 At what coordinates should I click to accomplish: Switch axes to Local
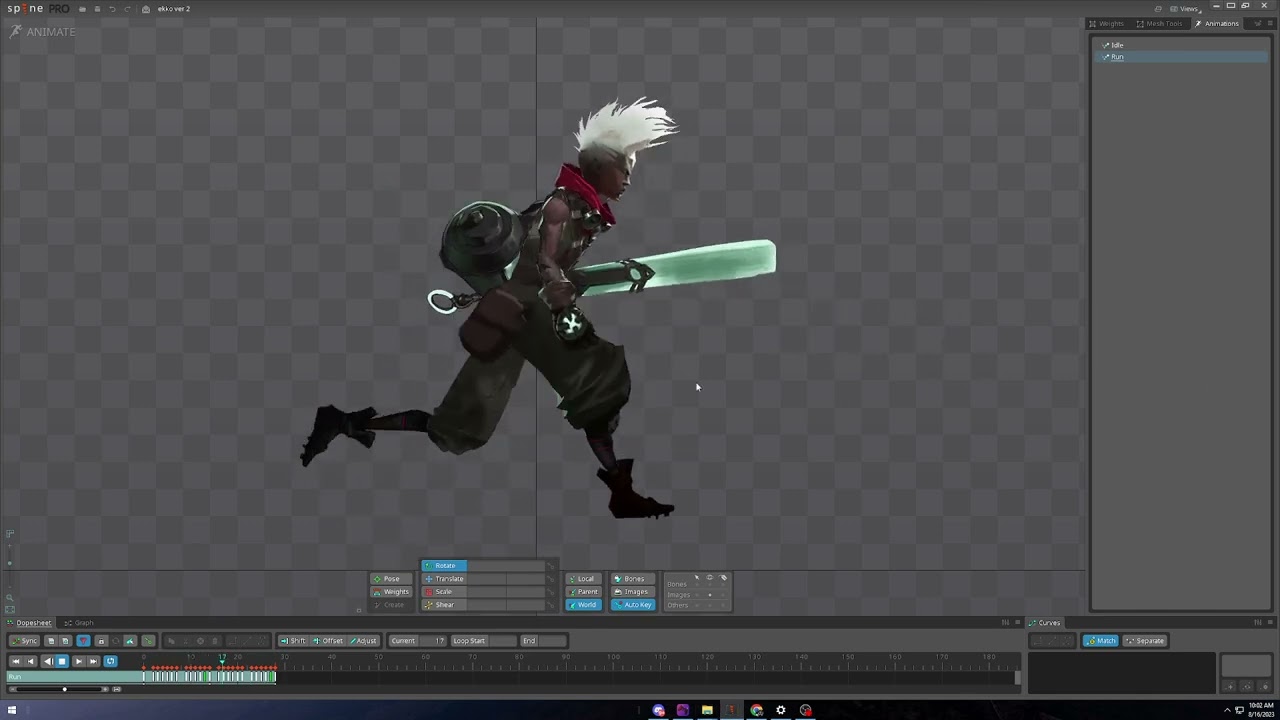[x=585, y=579]
